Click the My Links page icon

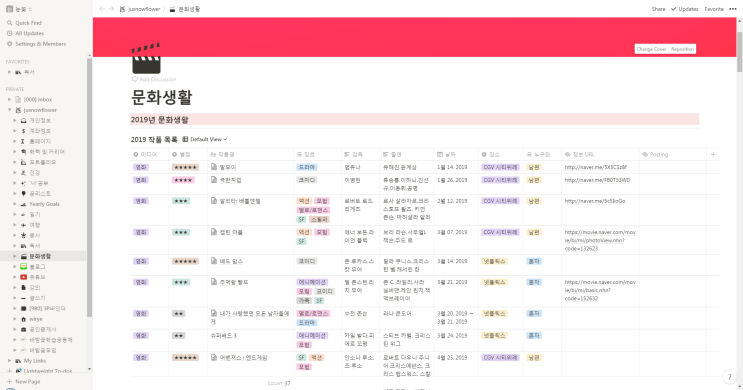pyautogui.click(x=18, y=361)
